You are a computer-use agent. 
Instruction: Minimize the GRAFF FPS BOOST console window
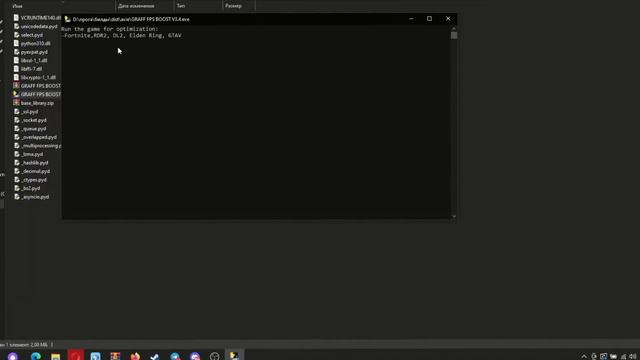411,19
